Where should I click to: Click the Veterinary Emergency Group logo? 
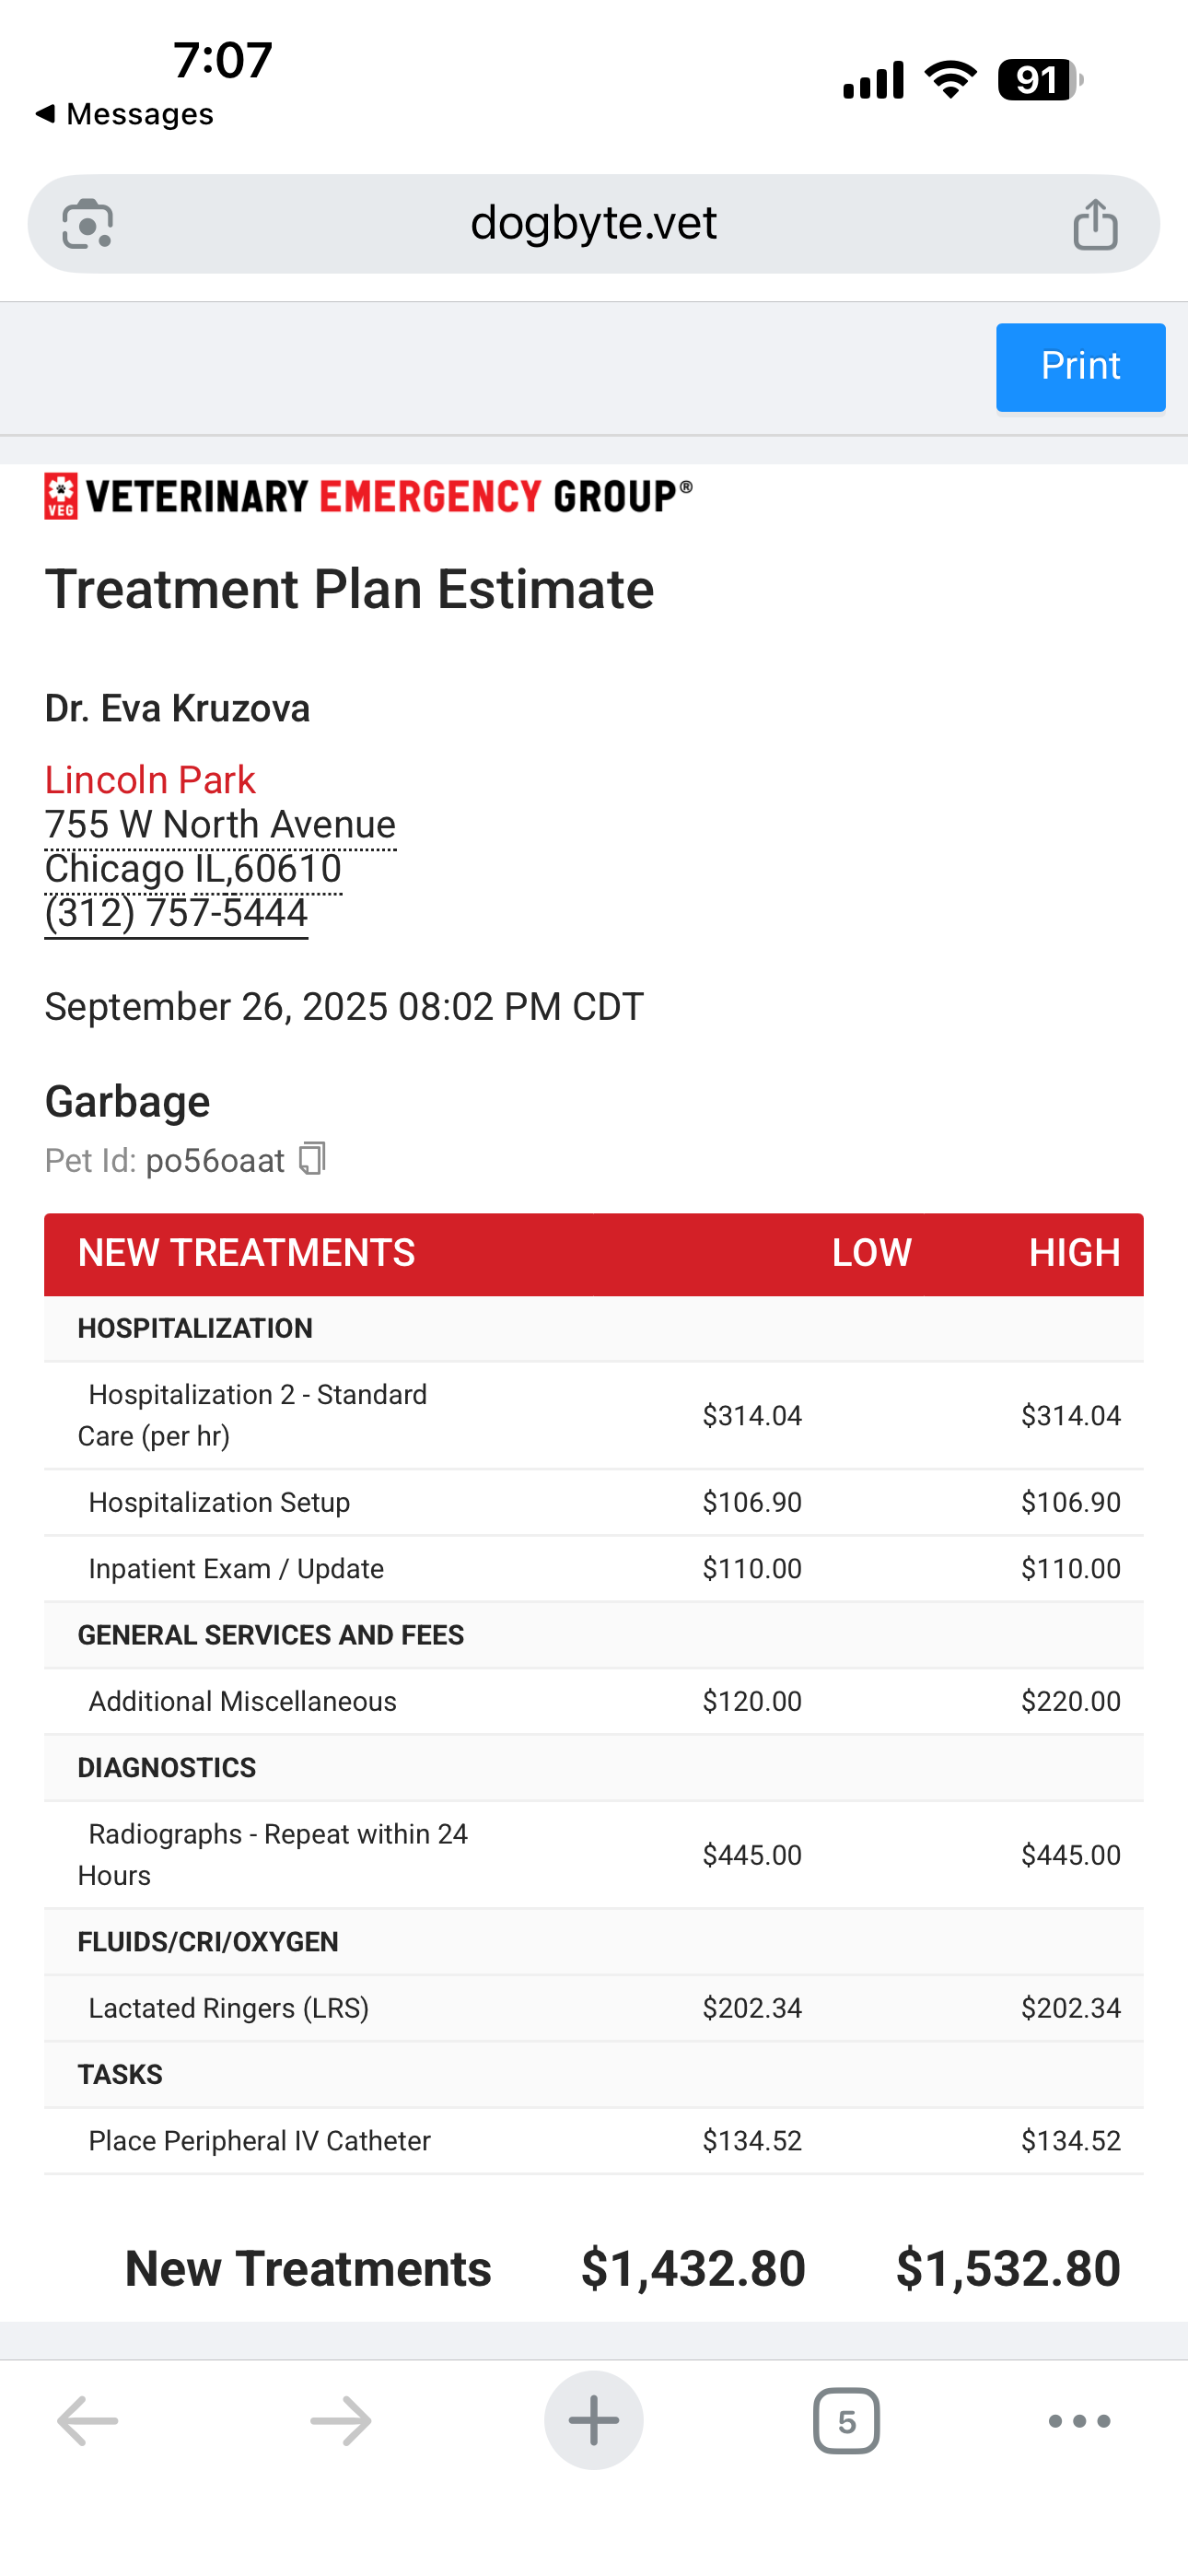tap(368, 496)
